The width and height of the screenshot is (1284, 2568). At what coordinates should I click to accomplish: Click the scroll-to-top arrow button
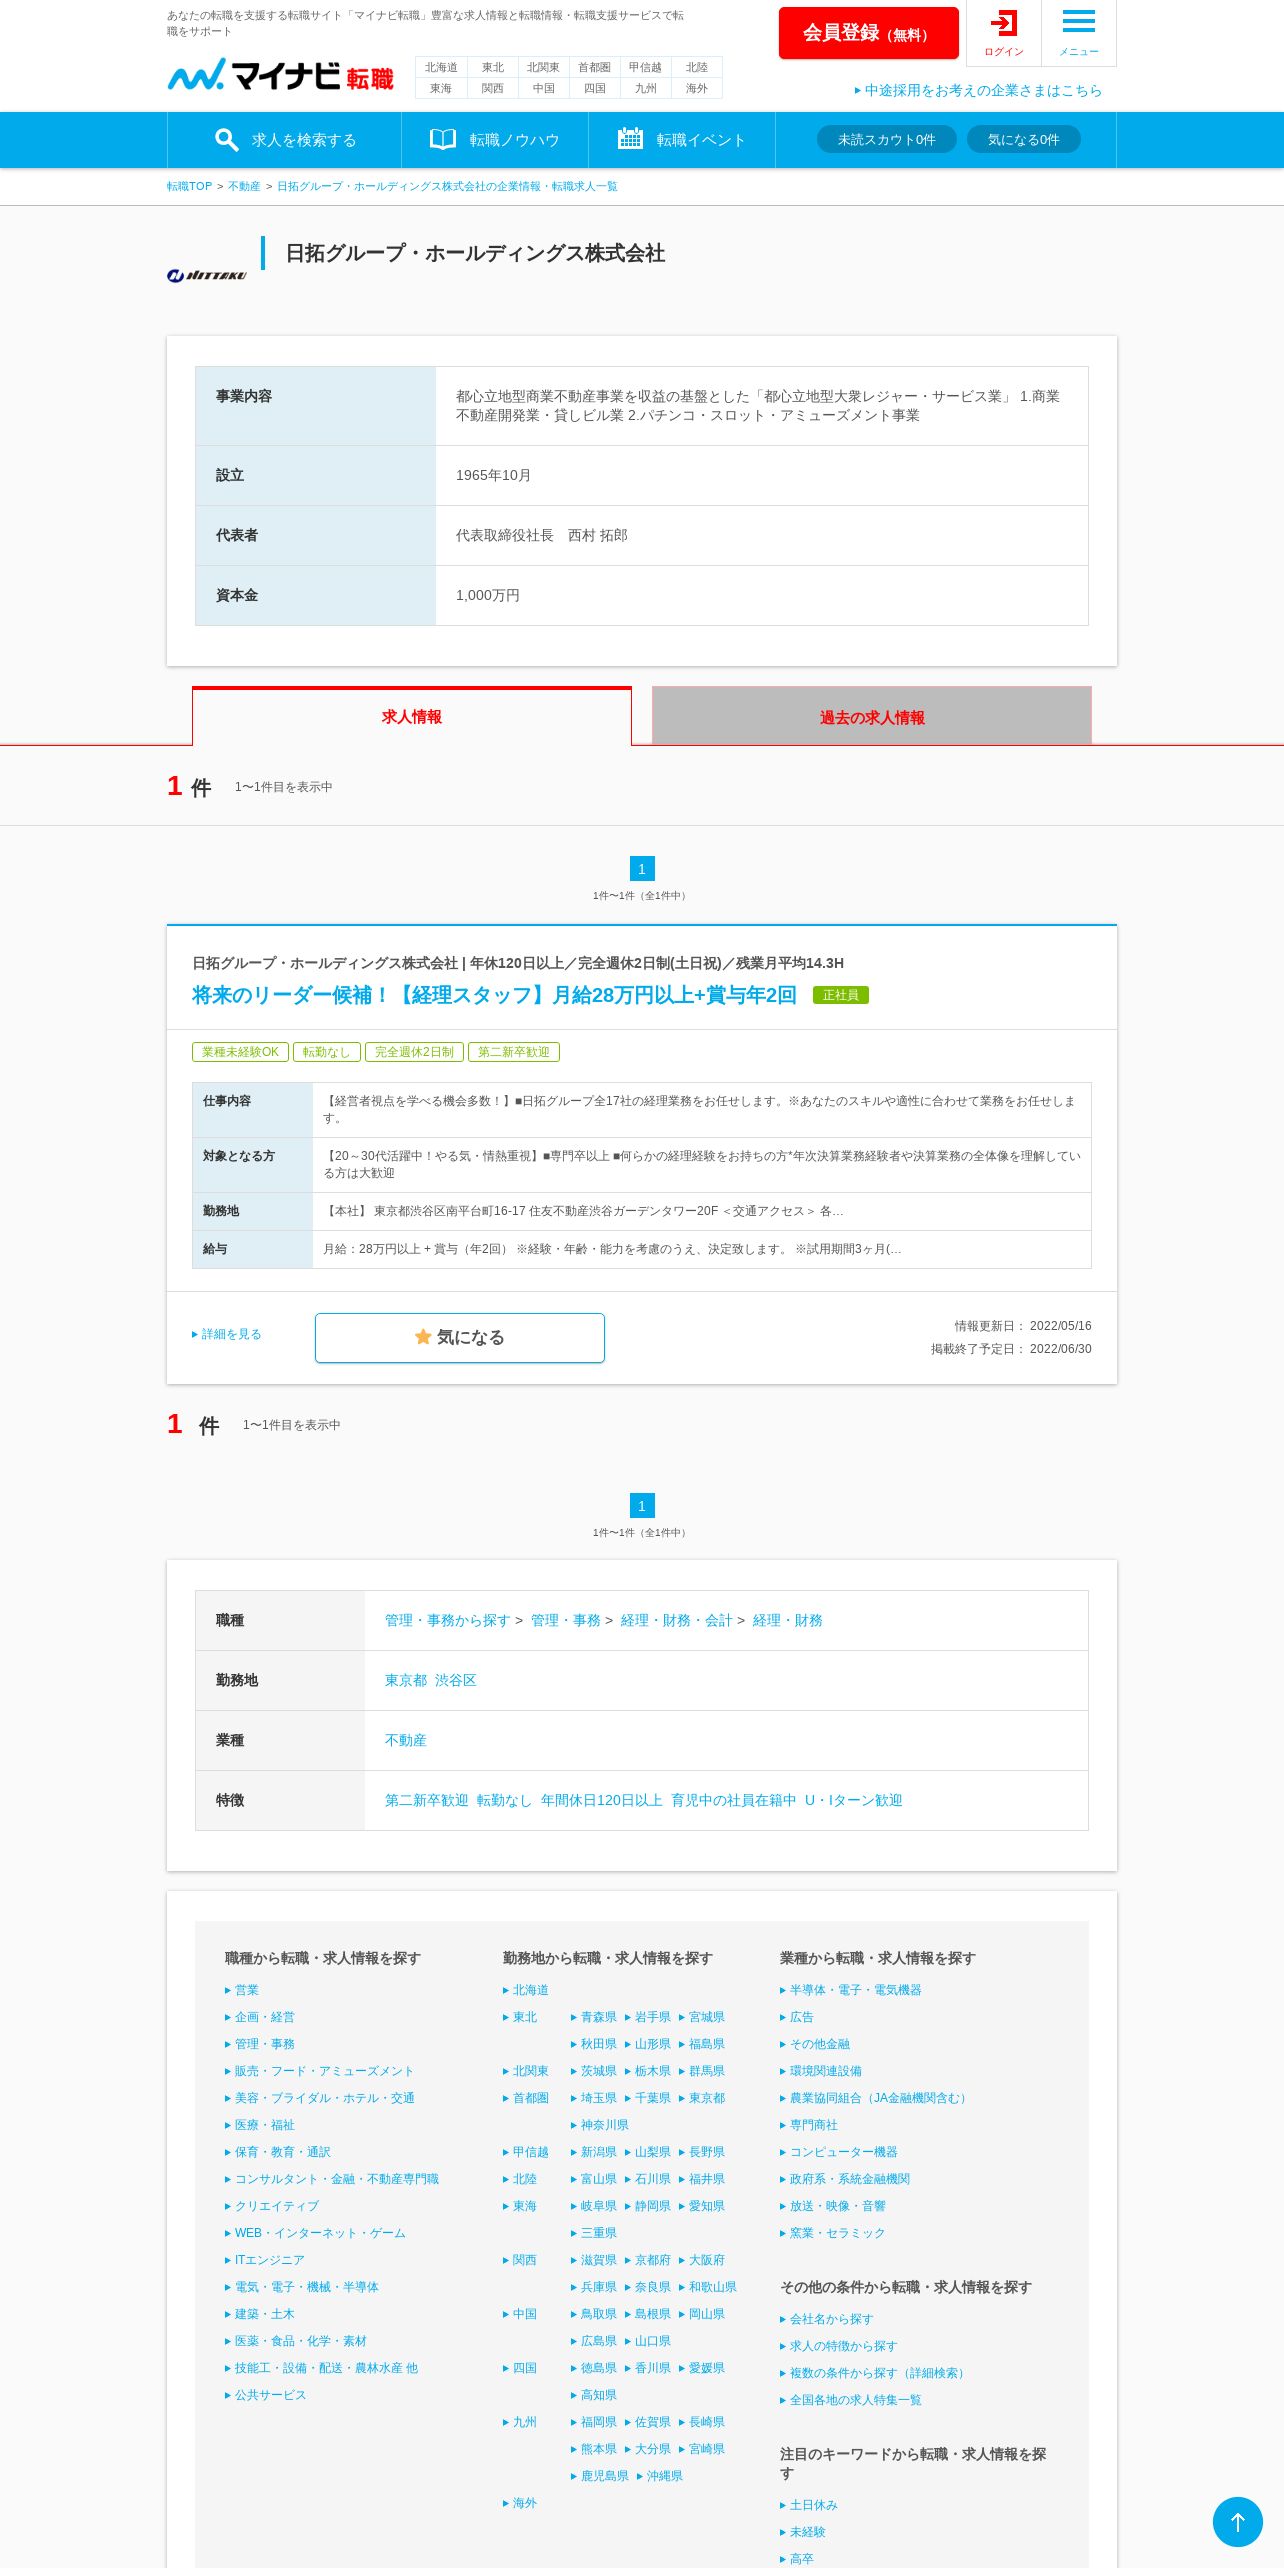(1238, 2522)
